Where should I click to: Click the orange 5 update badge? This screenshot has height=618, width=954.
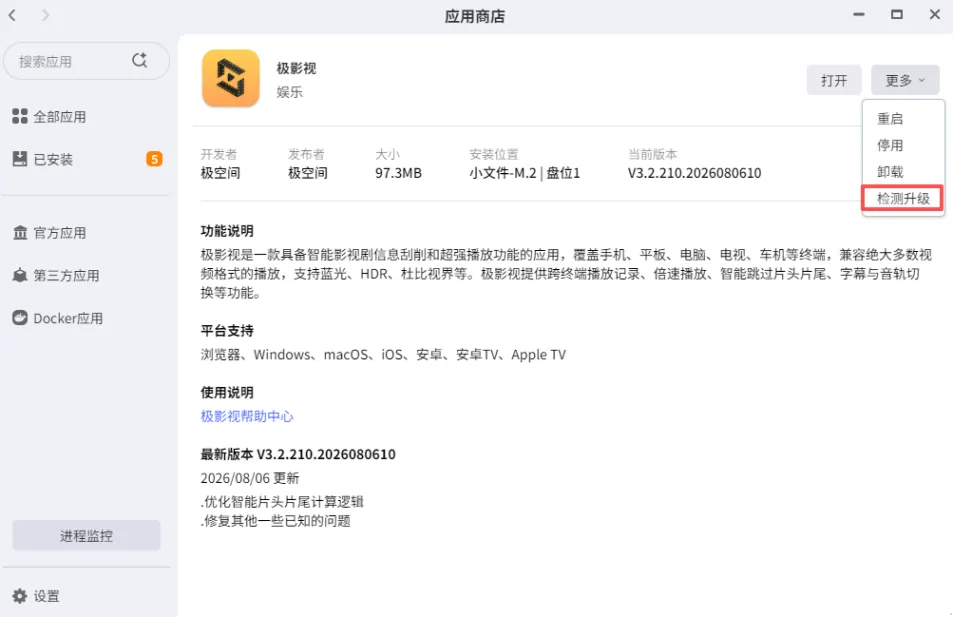tap(154, 159)
